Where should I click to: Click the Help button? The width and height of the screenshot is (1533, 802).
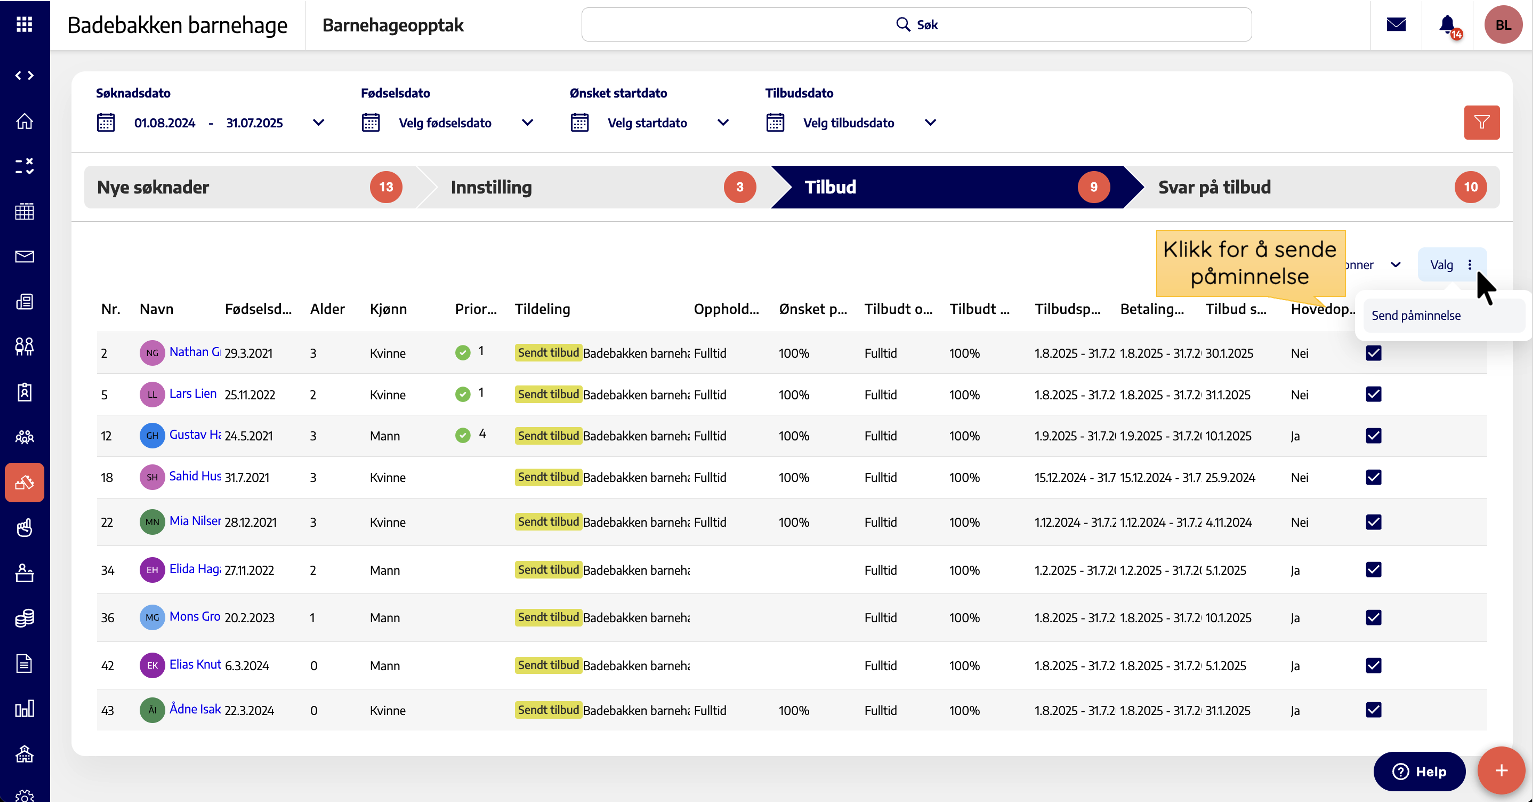1419,771
